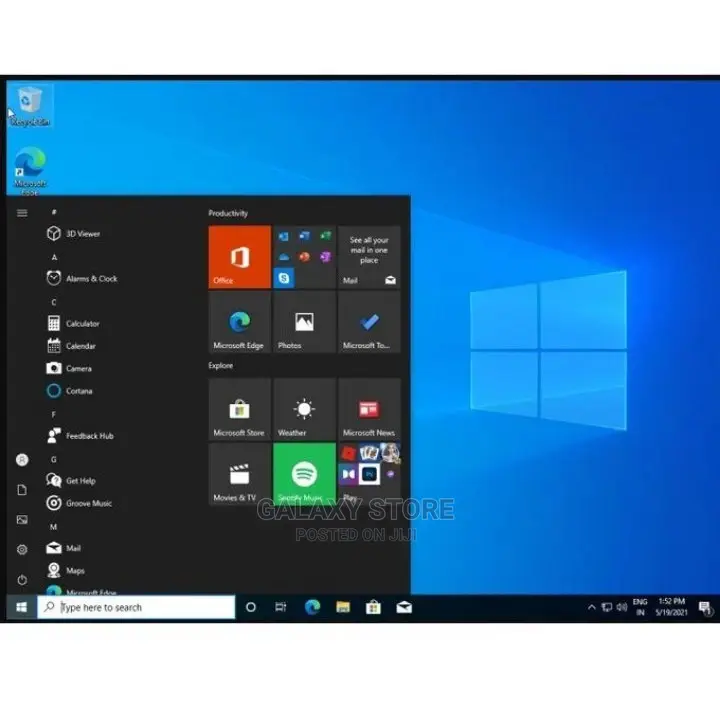
Task: Open the Play games folder tile
Action: pyautogui.click(x=369, y=474)
